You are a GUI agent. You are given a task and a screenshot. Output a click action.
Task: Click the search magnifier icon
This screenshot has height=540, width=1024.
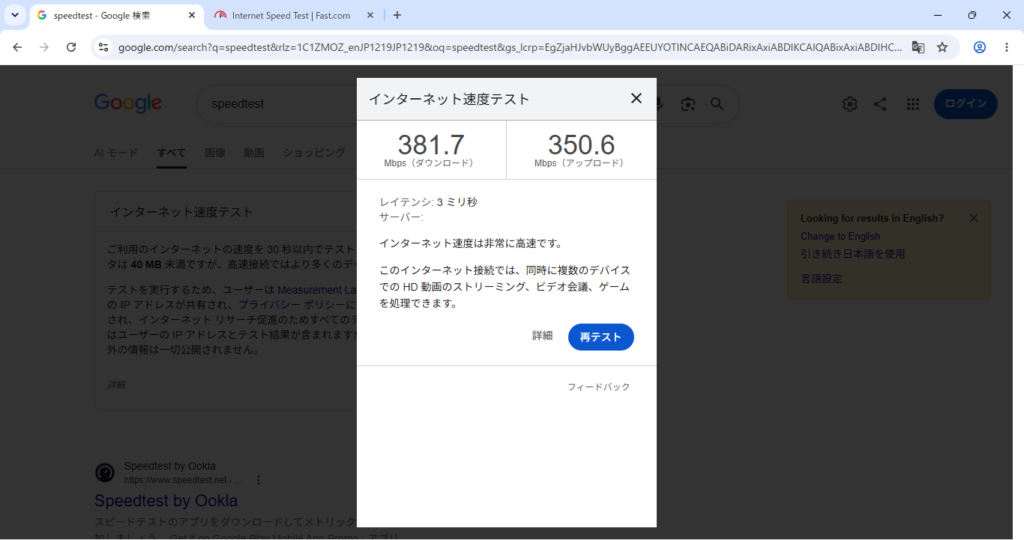pyautogui.click(x=717, y=104)
